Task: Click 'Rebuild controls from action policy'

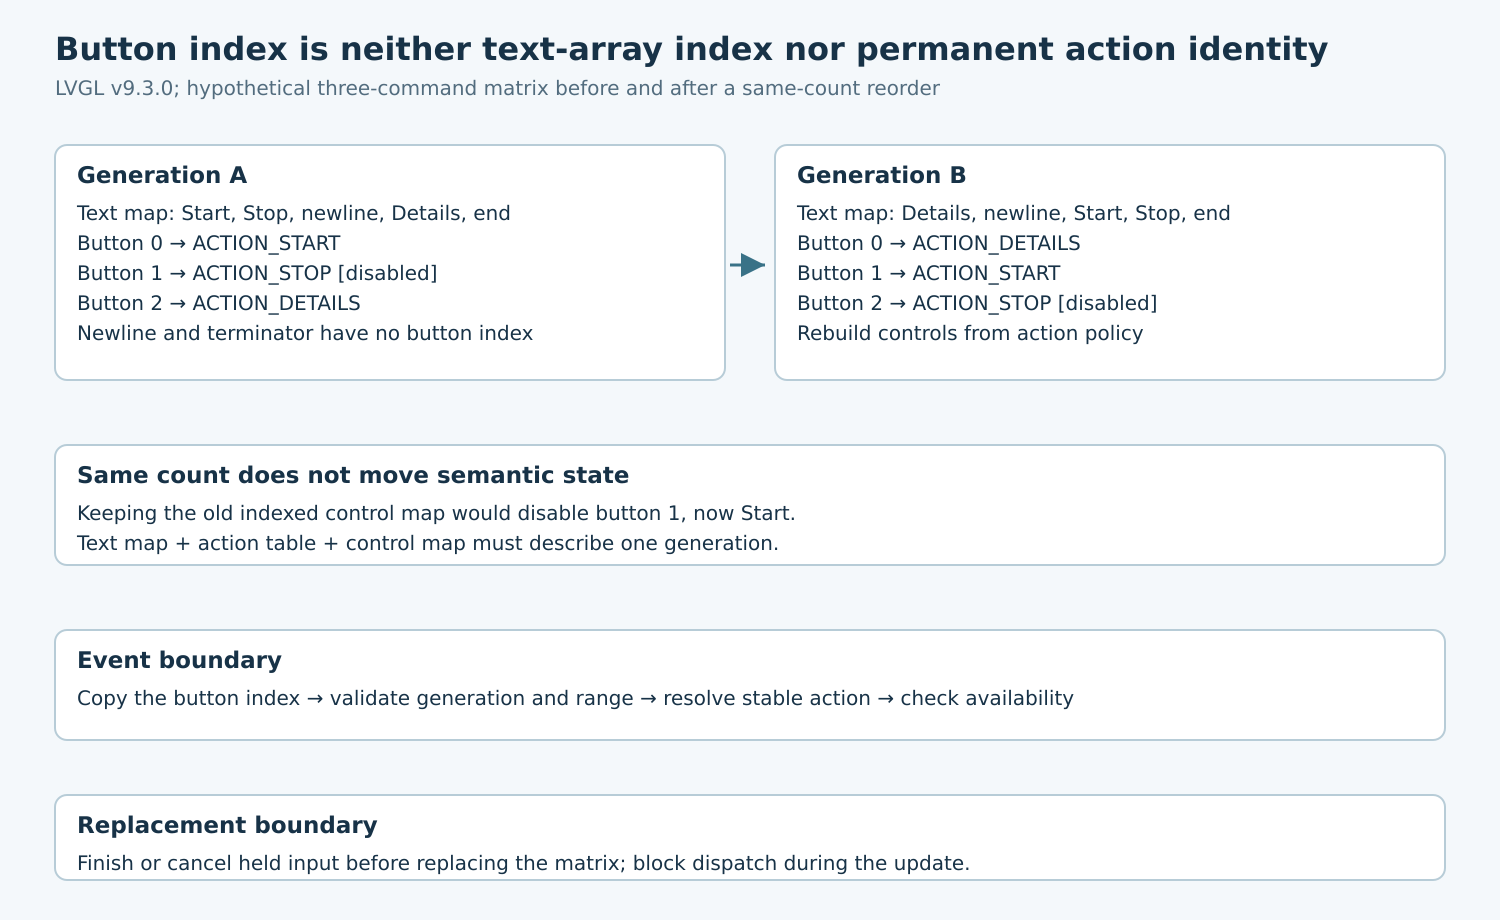Action: coord(970,333)
